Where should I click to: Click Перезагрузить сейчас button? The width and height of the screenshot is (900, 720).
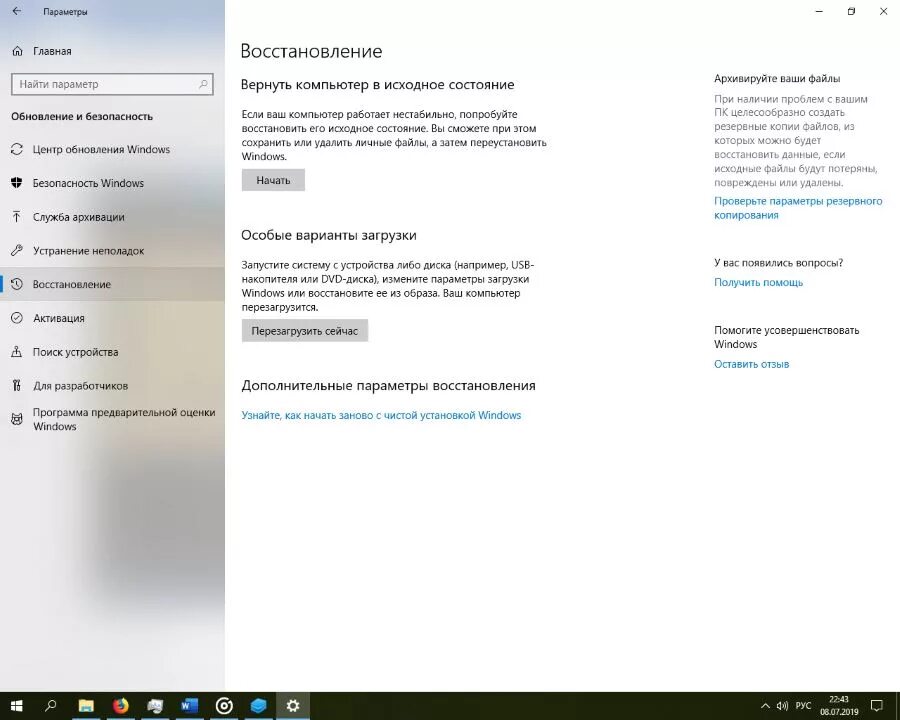[x=304, y=331]
